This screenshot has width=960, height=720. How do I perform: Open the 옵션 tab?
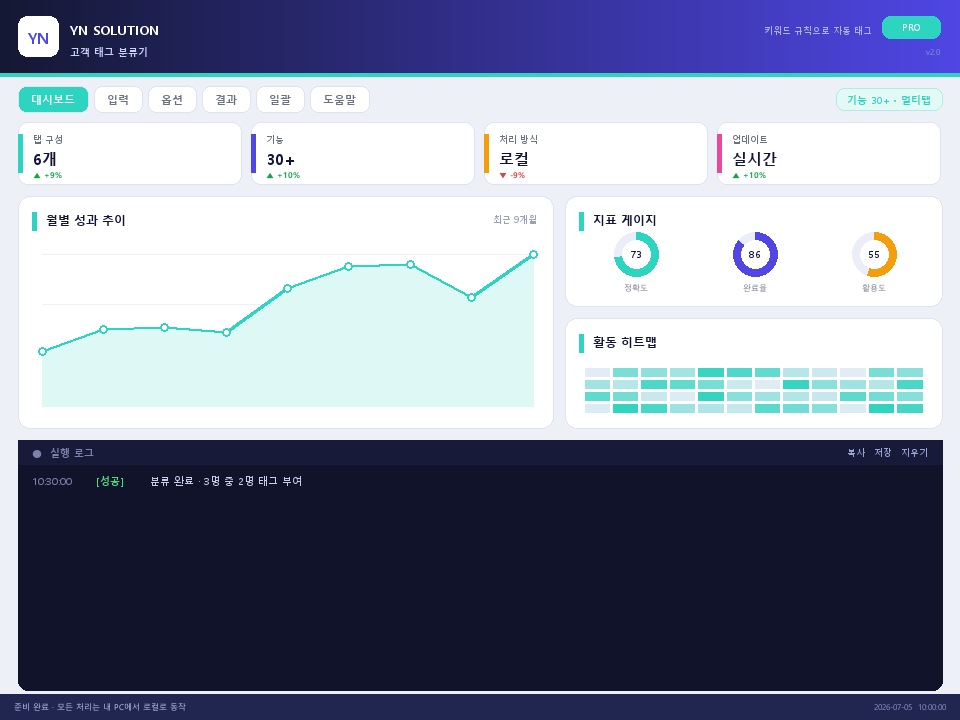172,99
